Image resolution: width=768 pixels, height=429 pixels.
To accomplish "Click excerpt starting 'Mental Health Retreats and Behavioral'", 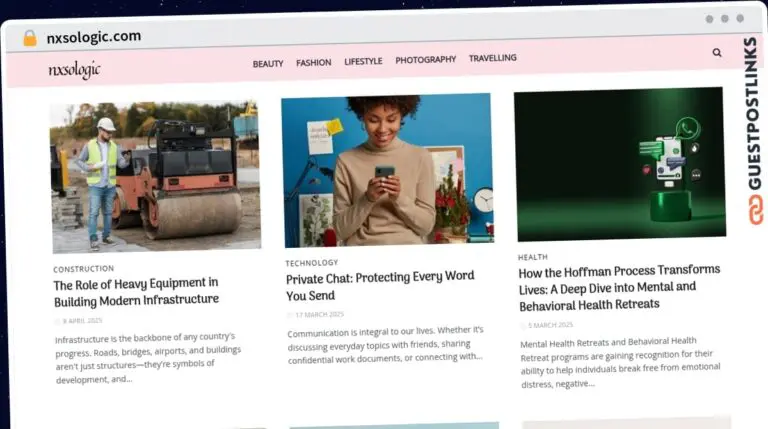I will coord(620,362).
